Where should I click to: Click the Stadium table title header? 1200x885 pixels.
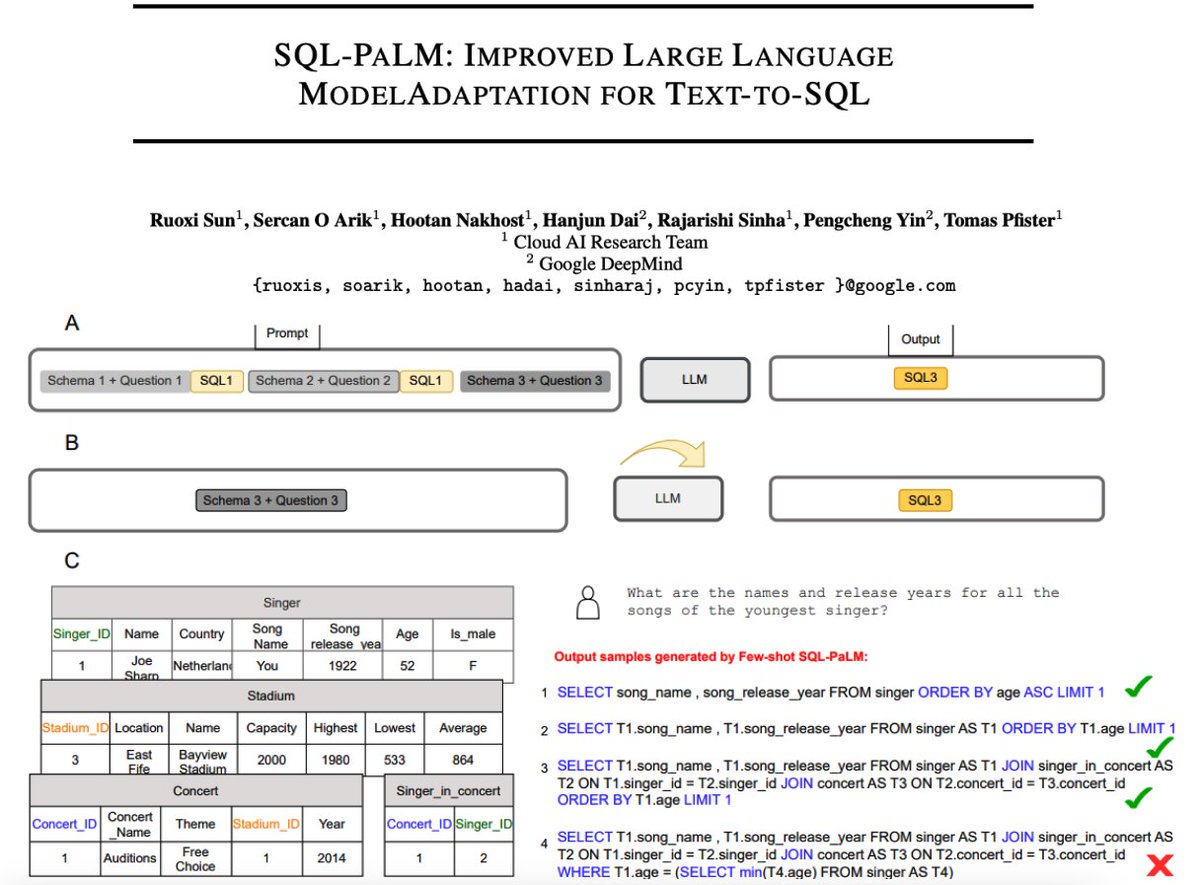click(x=271, y=695)
